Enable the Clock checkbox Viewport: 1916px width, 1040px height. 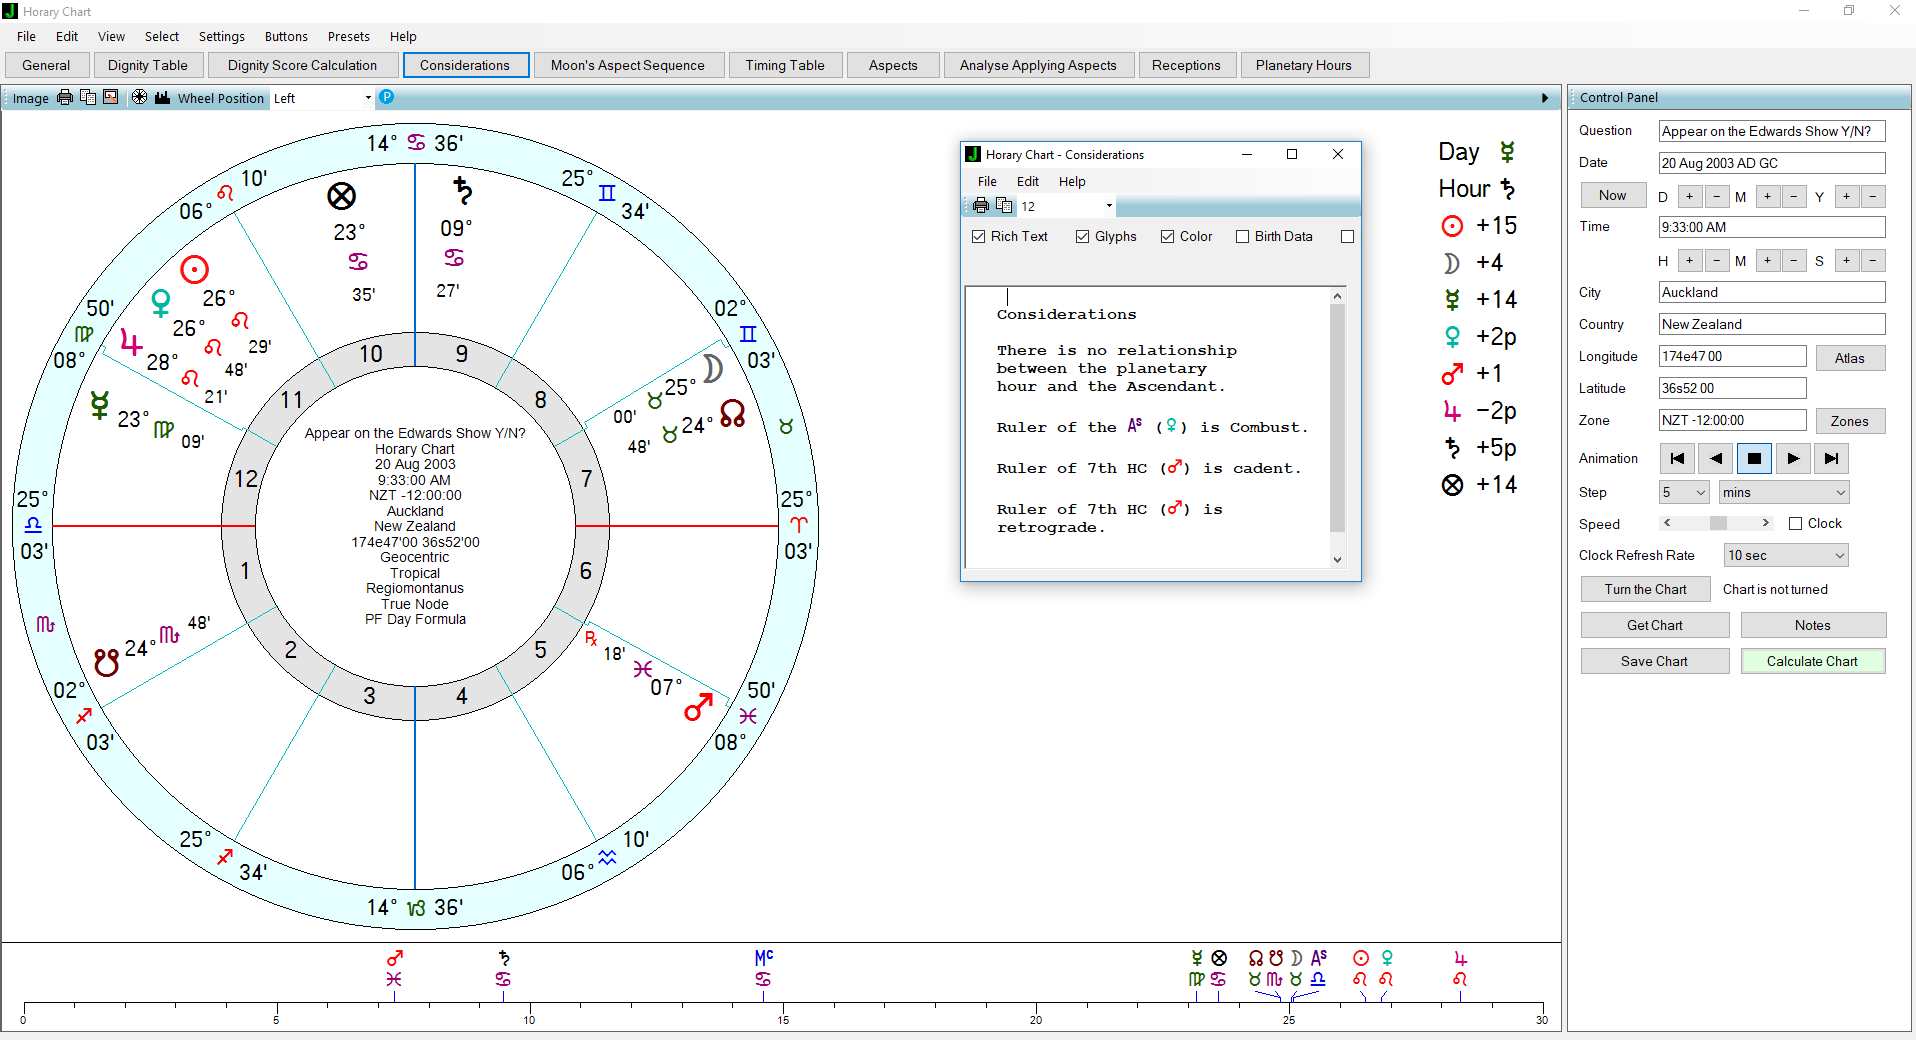coord(1796,523)
